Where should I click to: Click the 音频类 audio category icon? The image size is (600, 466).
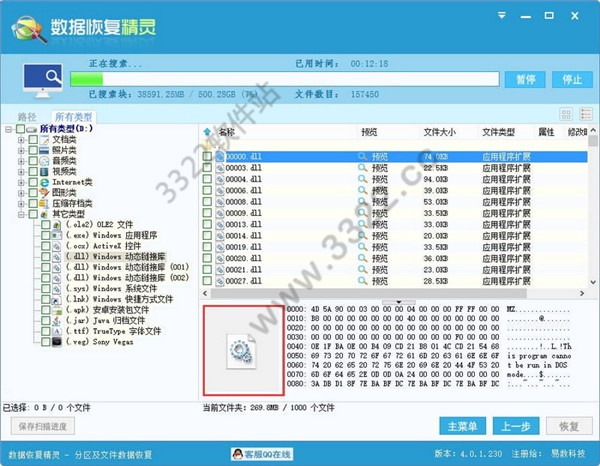[x=44, y=161]
